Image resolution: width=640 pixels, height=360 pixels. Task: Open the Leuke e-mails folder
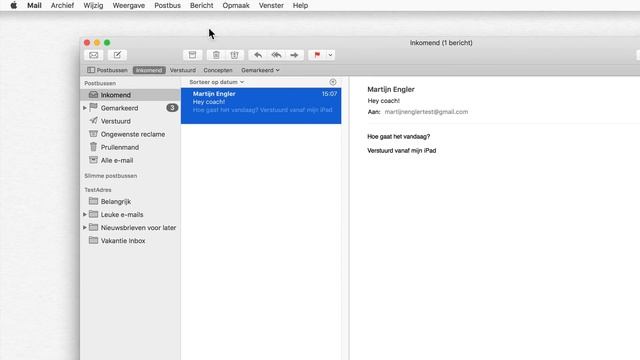130,214
